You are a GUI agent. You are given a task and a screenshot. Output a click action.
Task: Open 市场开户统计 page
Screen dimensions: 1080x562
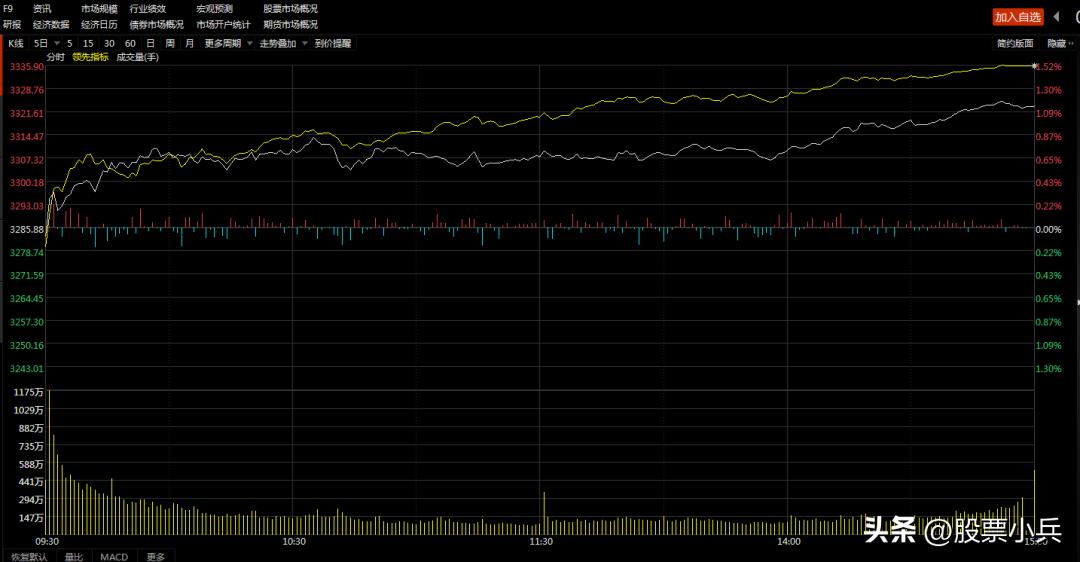pos(223,25)
